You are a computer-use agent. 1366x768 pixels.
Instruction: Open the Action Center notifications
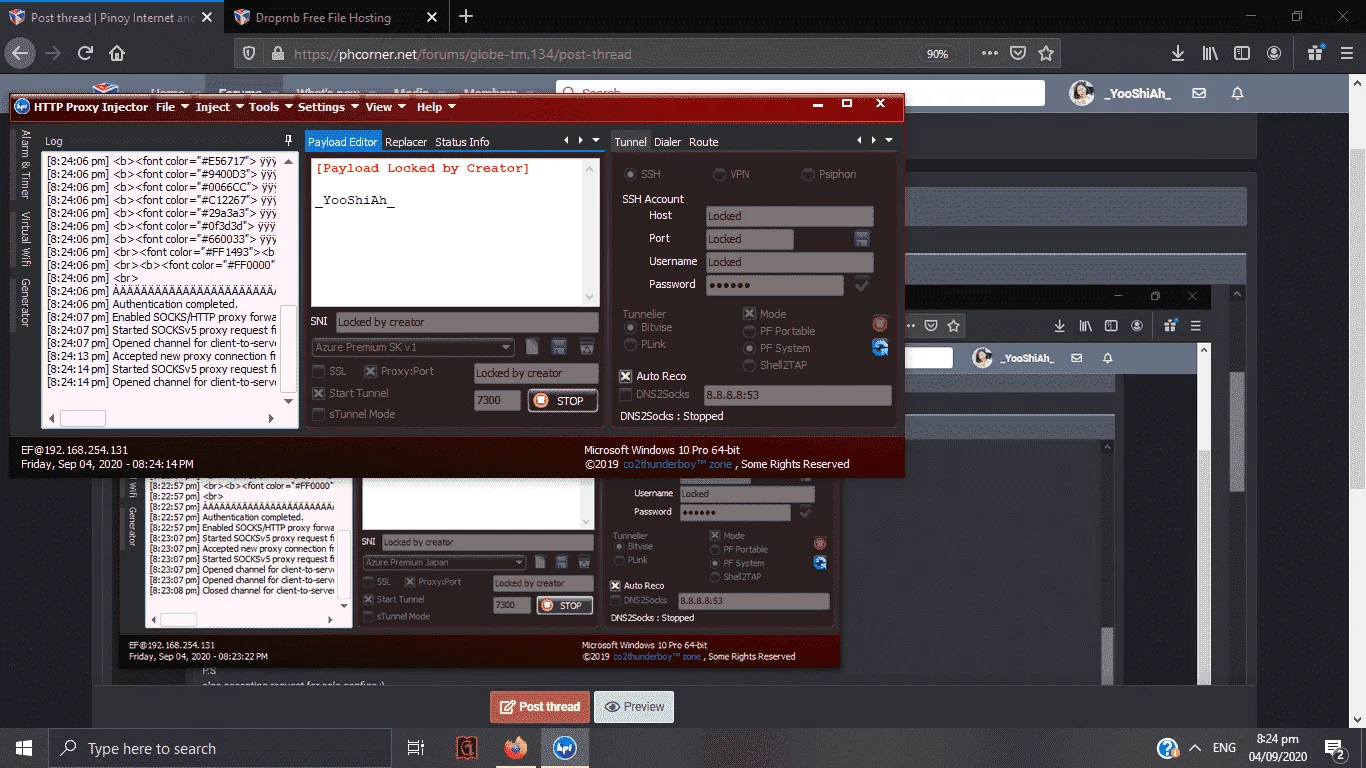[1335, 748]
